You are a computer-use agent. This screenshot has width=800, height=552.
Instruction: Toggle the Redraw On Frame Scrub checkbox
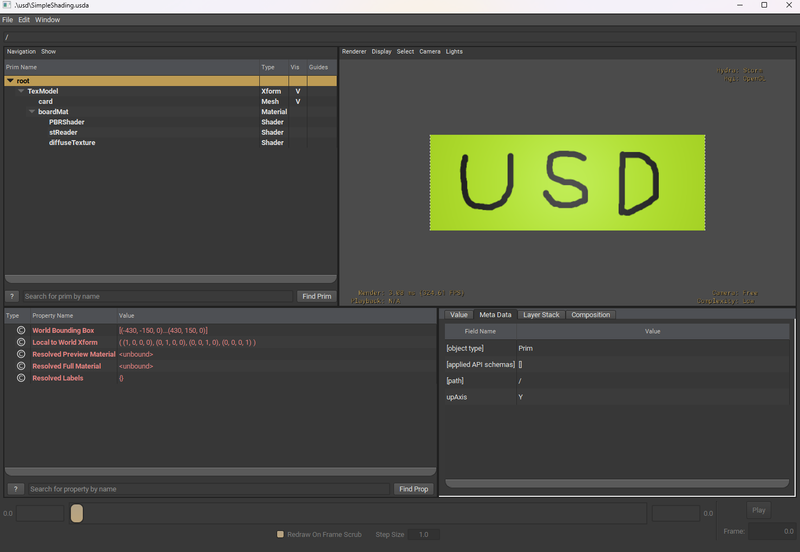pyautogui.click(x=280, y=534)
